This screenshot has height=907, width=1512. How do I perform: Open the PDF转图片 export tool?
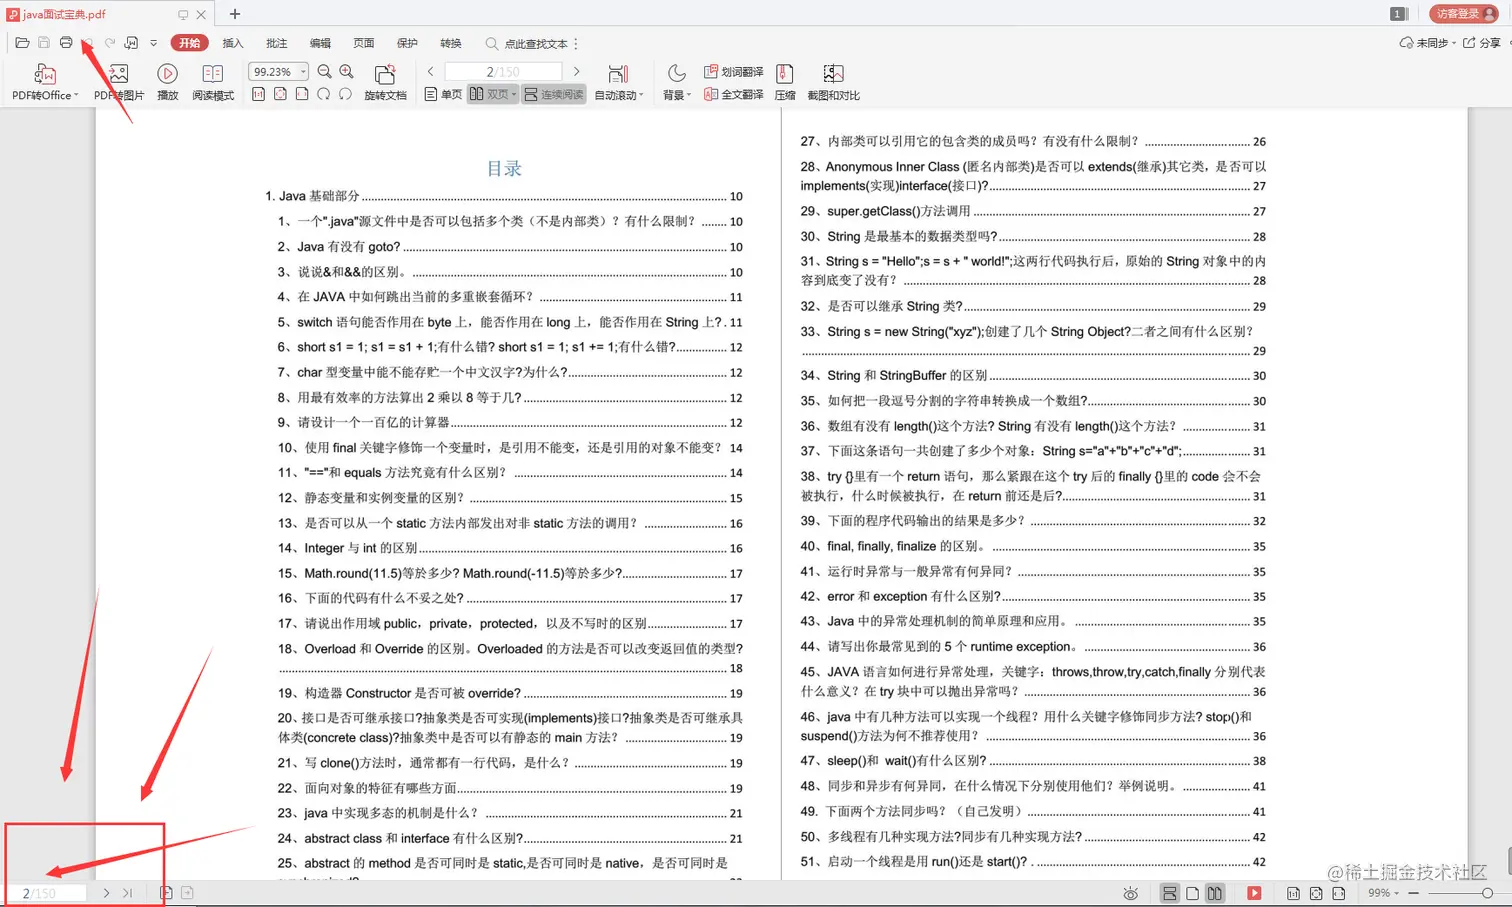(x=118, y=80)
